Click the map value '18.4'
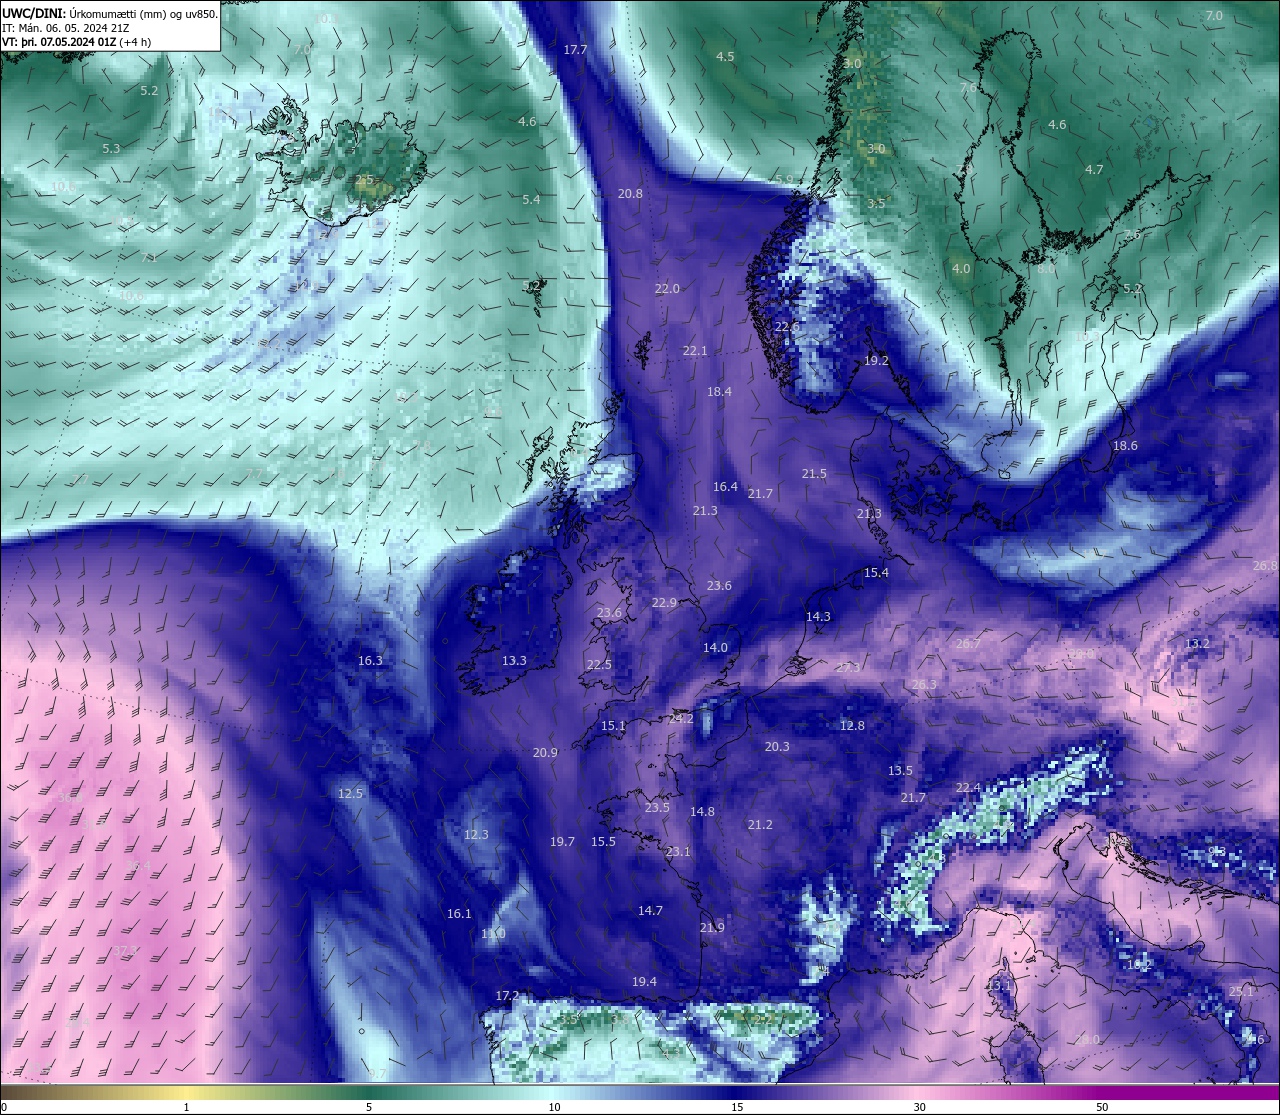The image size is (1280, 1115). pyautogui.click(x=719, y=391)
